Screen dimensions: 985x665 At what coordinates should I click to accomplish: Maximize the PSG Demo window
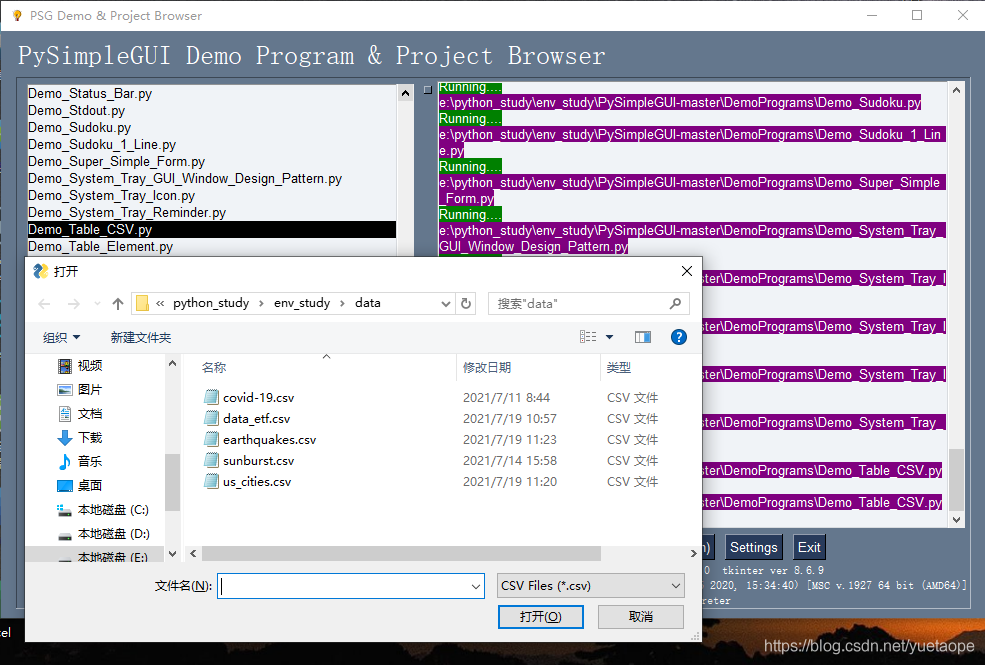(x=917, y=15)
